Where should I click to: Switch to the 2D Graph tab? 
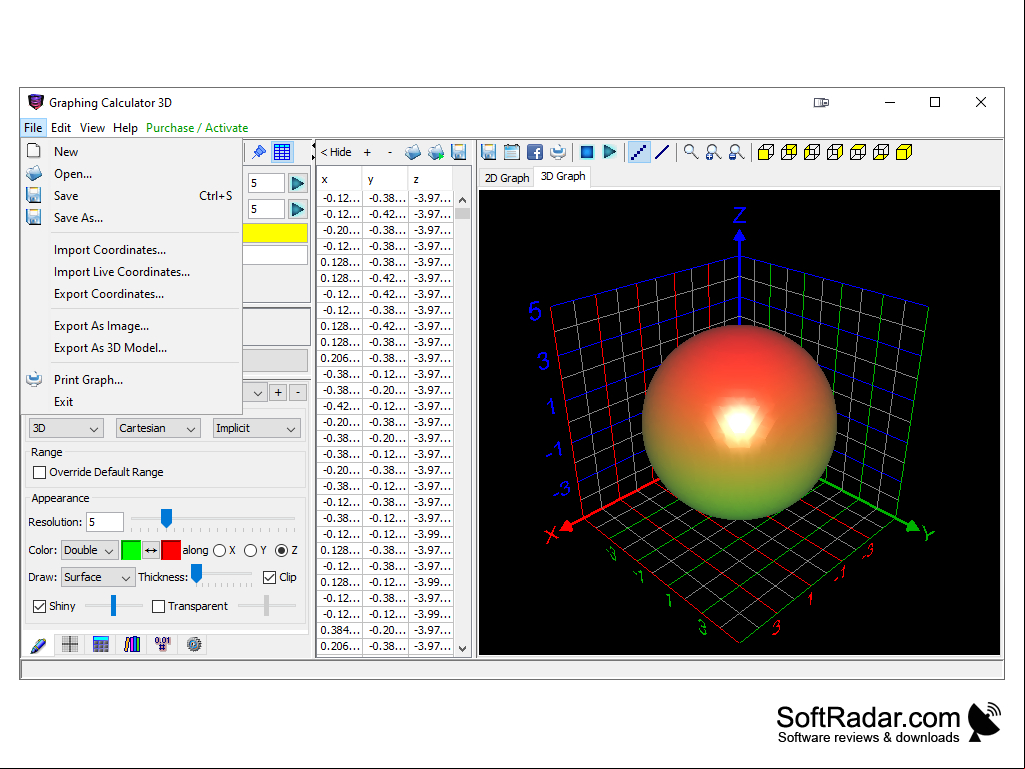(x=507, y=178)
